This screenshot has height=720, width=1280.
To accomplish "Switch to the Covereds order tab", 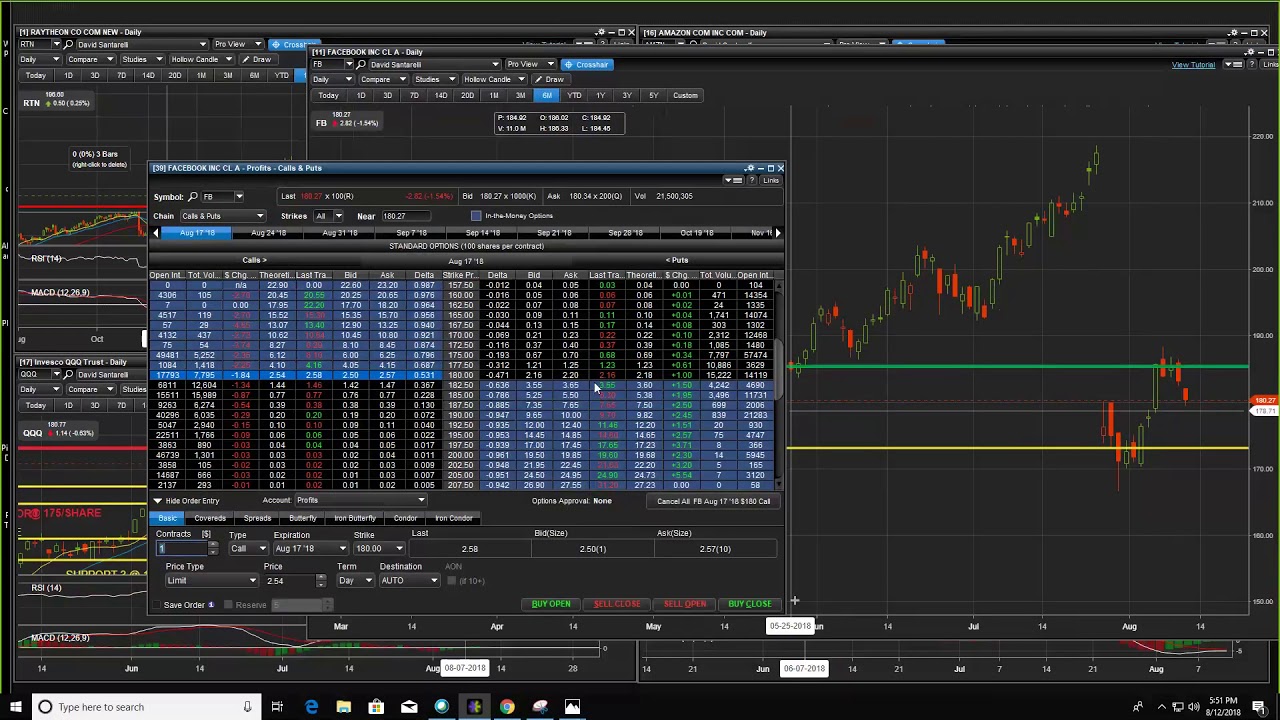I will coord(210,519).
